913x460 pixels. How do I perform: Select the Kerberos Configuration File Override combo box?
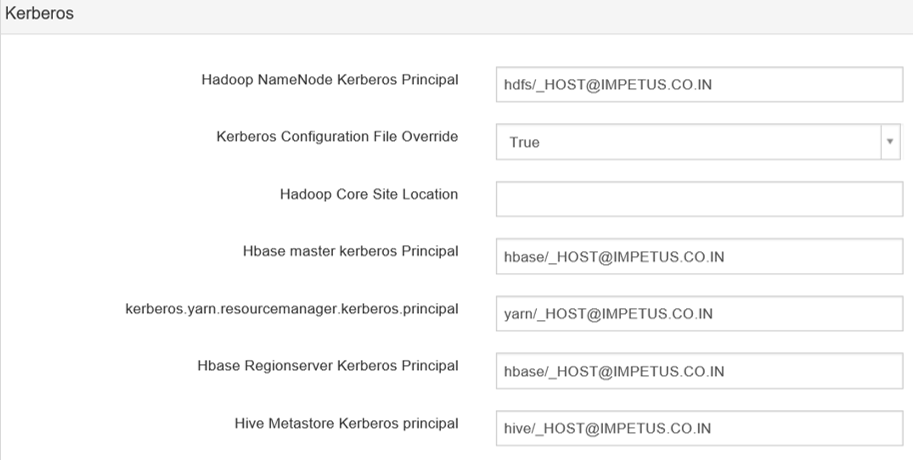coord(688,142)
